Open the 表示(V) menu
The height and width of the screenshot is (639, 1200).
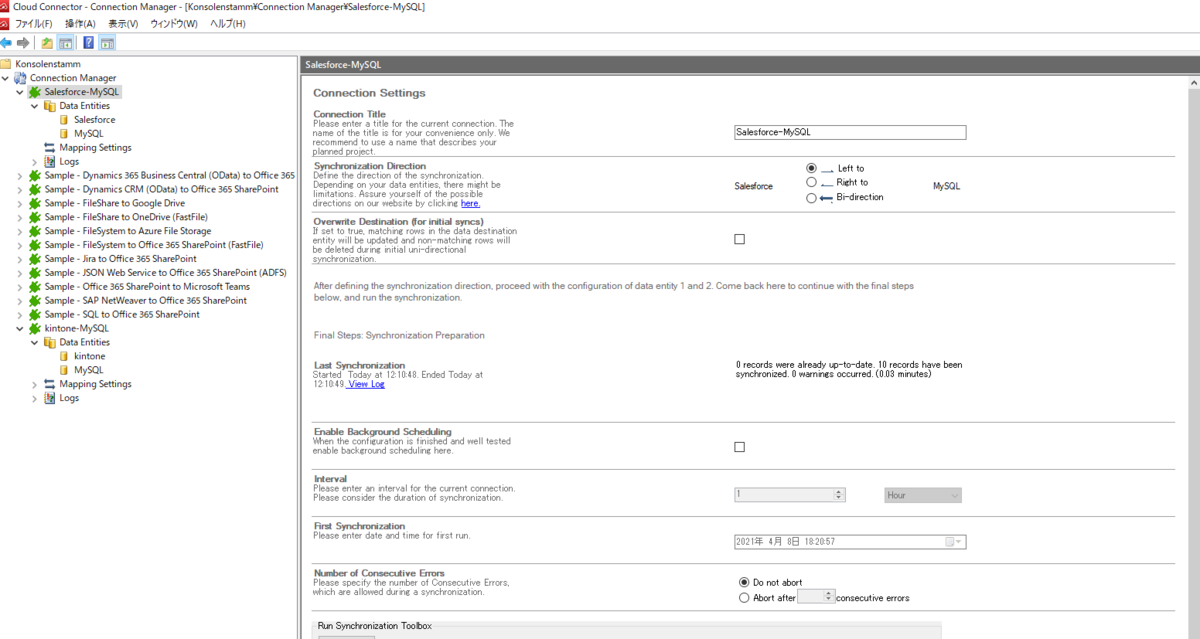point(124,23)
